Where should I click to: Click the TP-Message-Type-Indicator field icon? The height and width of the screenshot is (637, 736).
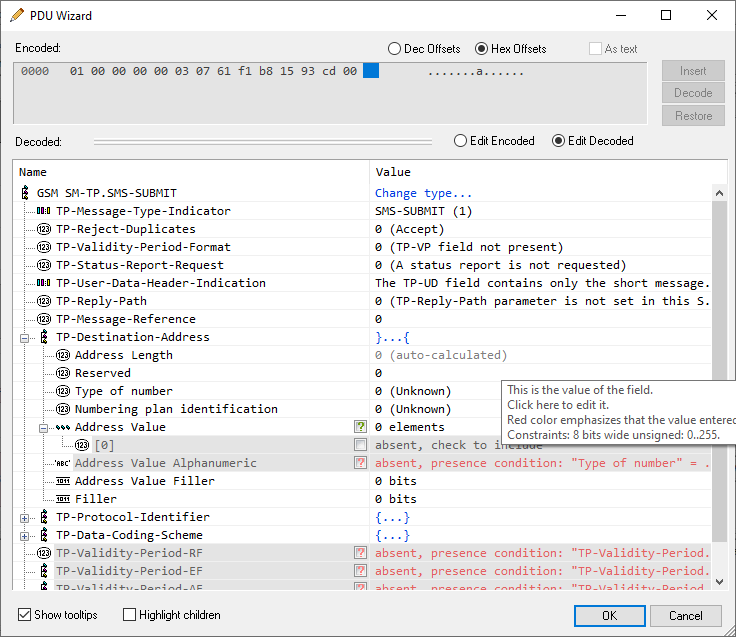44,211
